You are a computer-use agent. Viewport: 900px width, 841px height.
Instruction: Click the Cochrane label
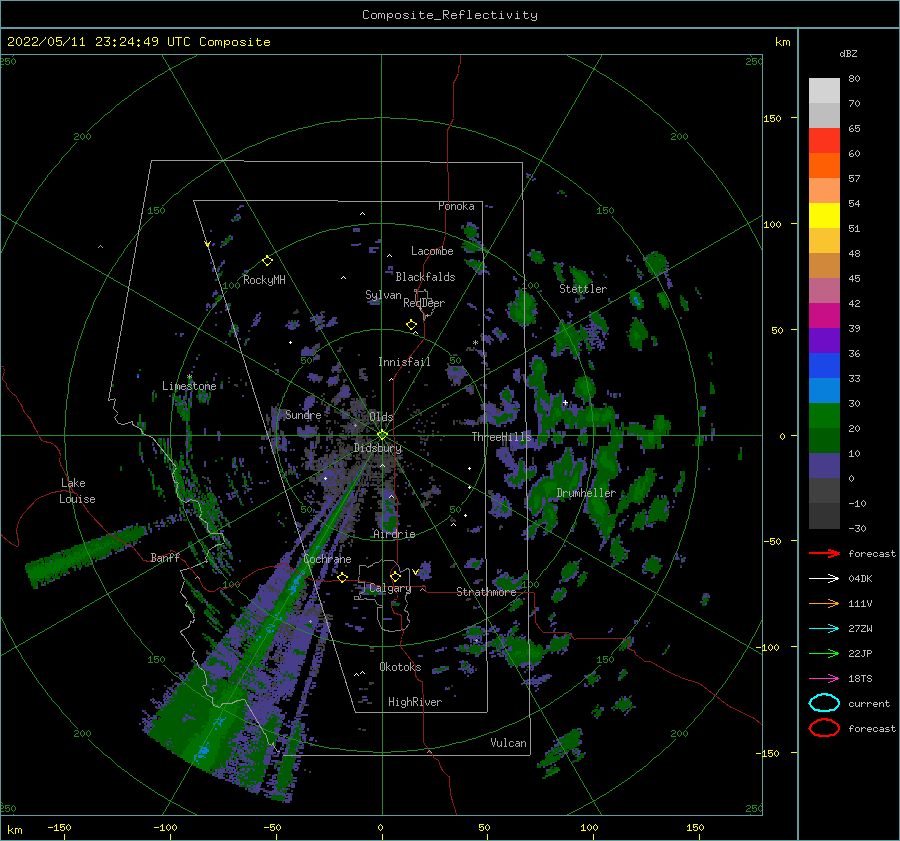327,559
